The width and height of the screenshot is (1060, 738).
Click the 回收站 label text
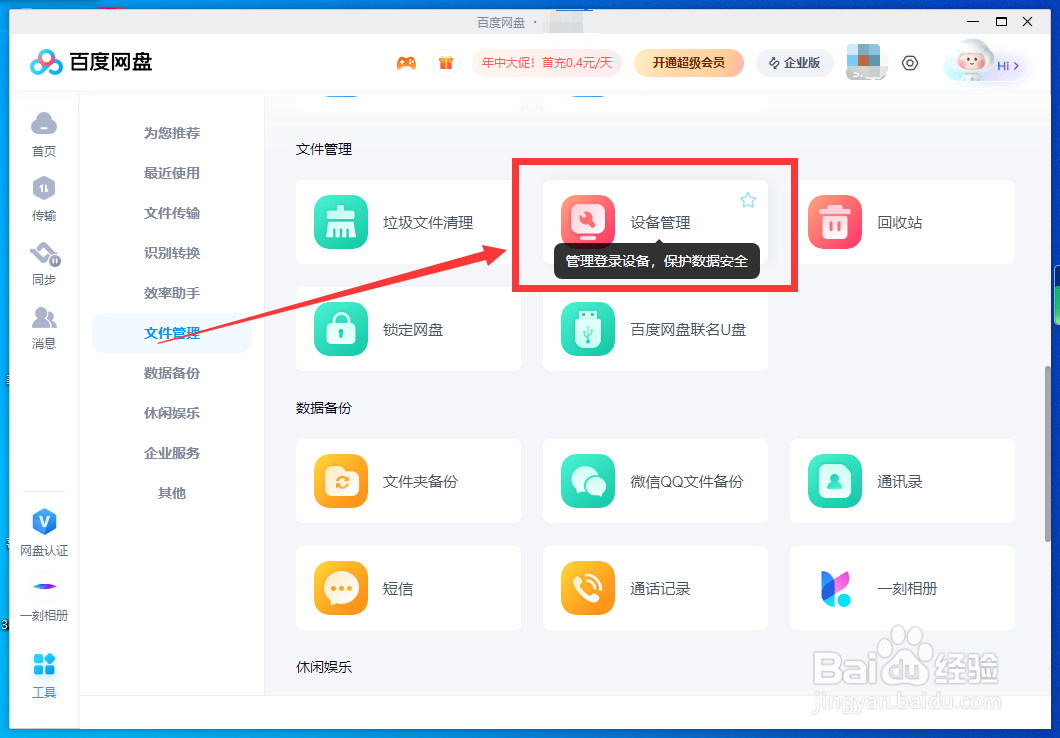click(x=899, y=222)
